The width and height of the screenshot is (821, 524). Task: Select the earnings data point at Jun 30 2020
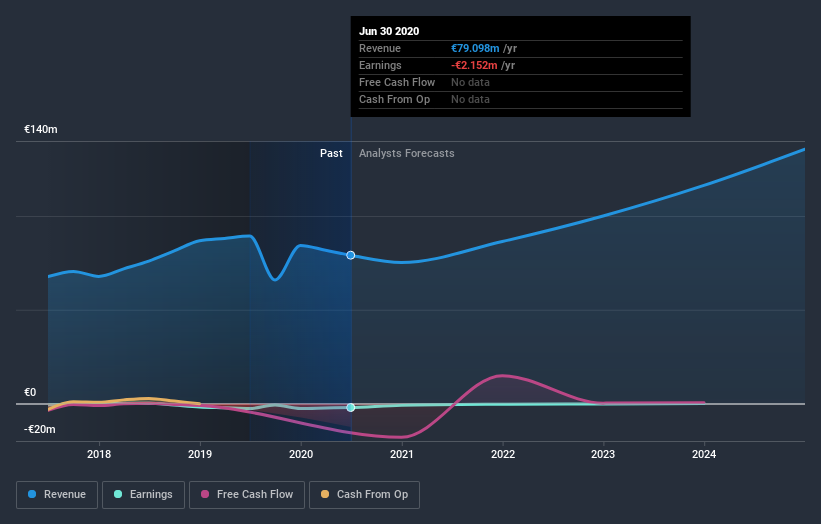(351, 407)
